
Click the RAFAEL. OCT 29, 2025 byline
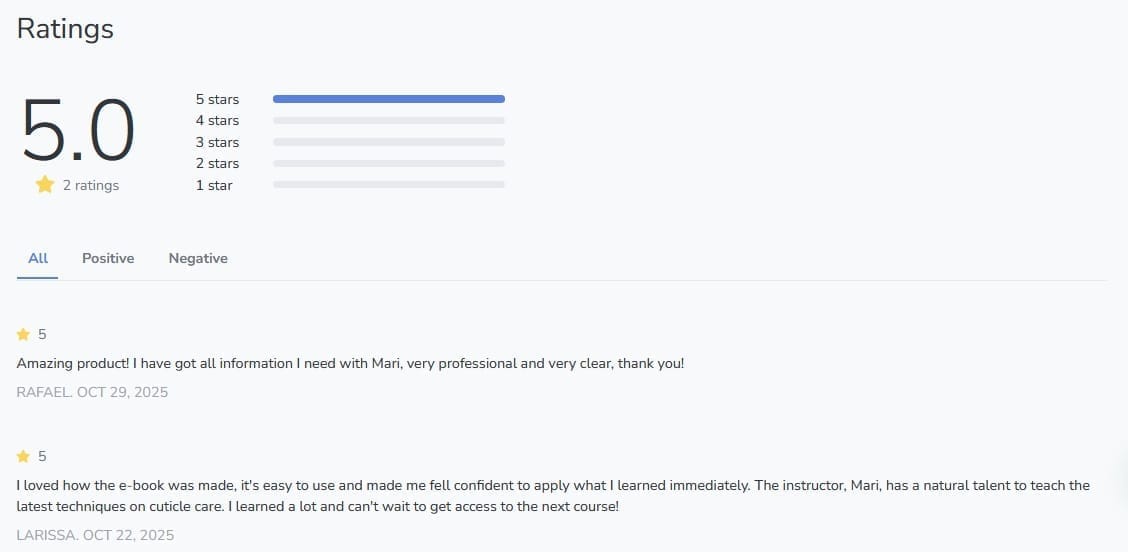(92, 392)
